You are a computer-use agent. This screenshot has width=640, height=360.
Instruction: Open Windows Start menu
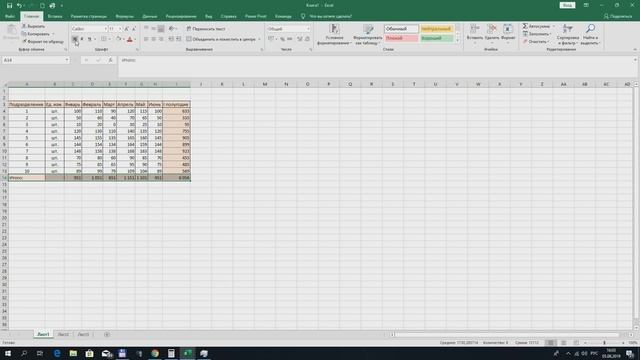tap(8, 353)
